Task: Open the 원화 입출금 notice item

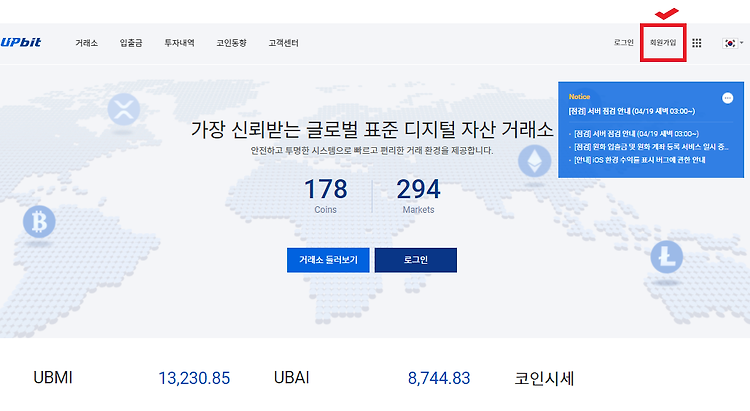Action: click(x=651, y=147)
